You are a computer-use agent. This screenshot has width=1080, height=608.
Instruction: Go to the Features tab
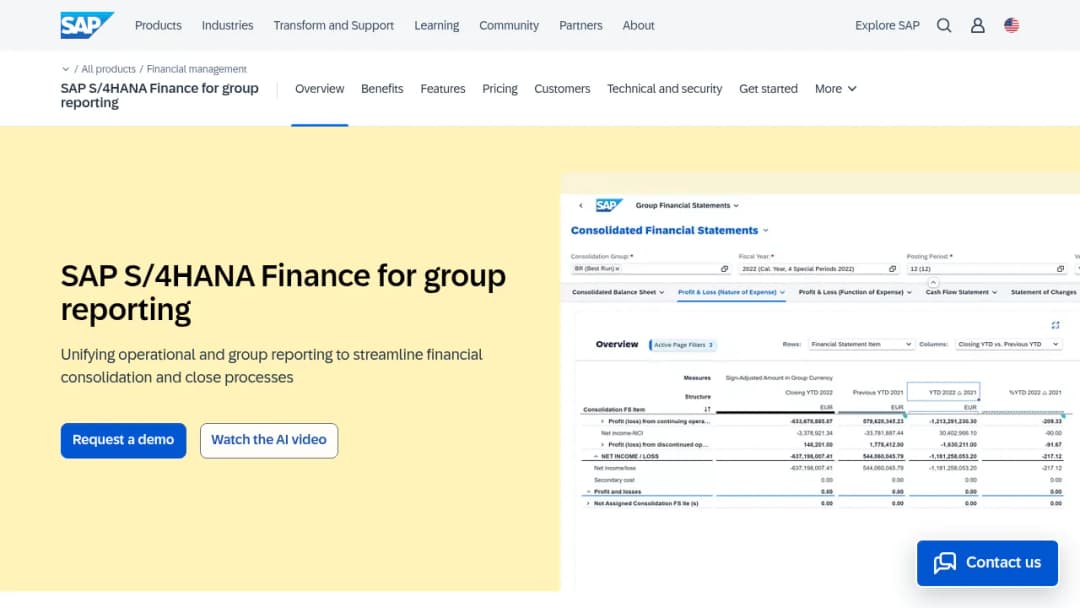point(443,89)
